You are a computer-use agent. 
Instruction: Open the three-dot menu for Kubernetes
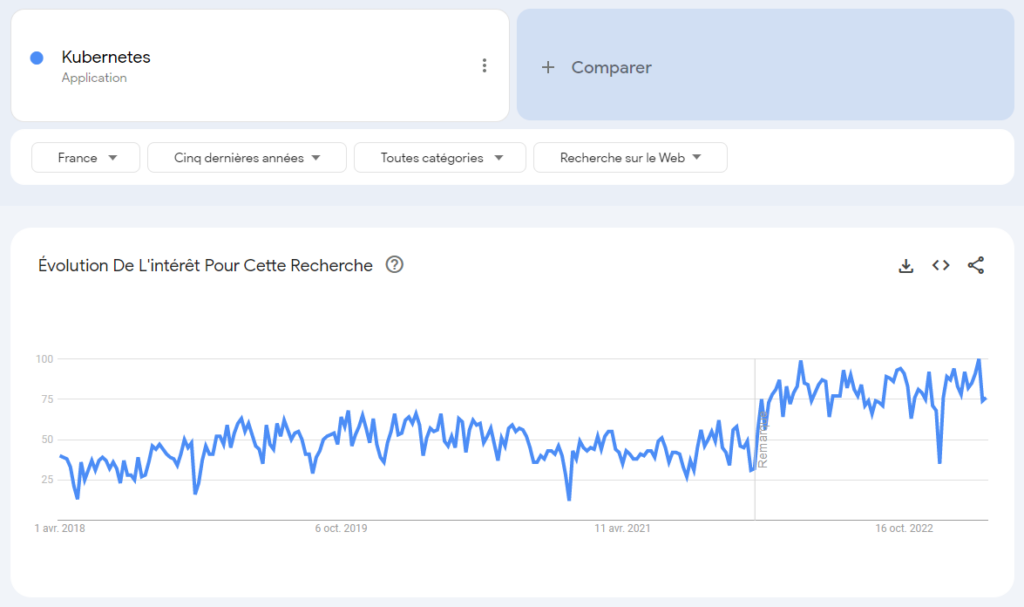(484, 66)
